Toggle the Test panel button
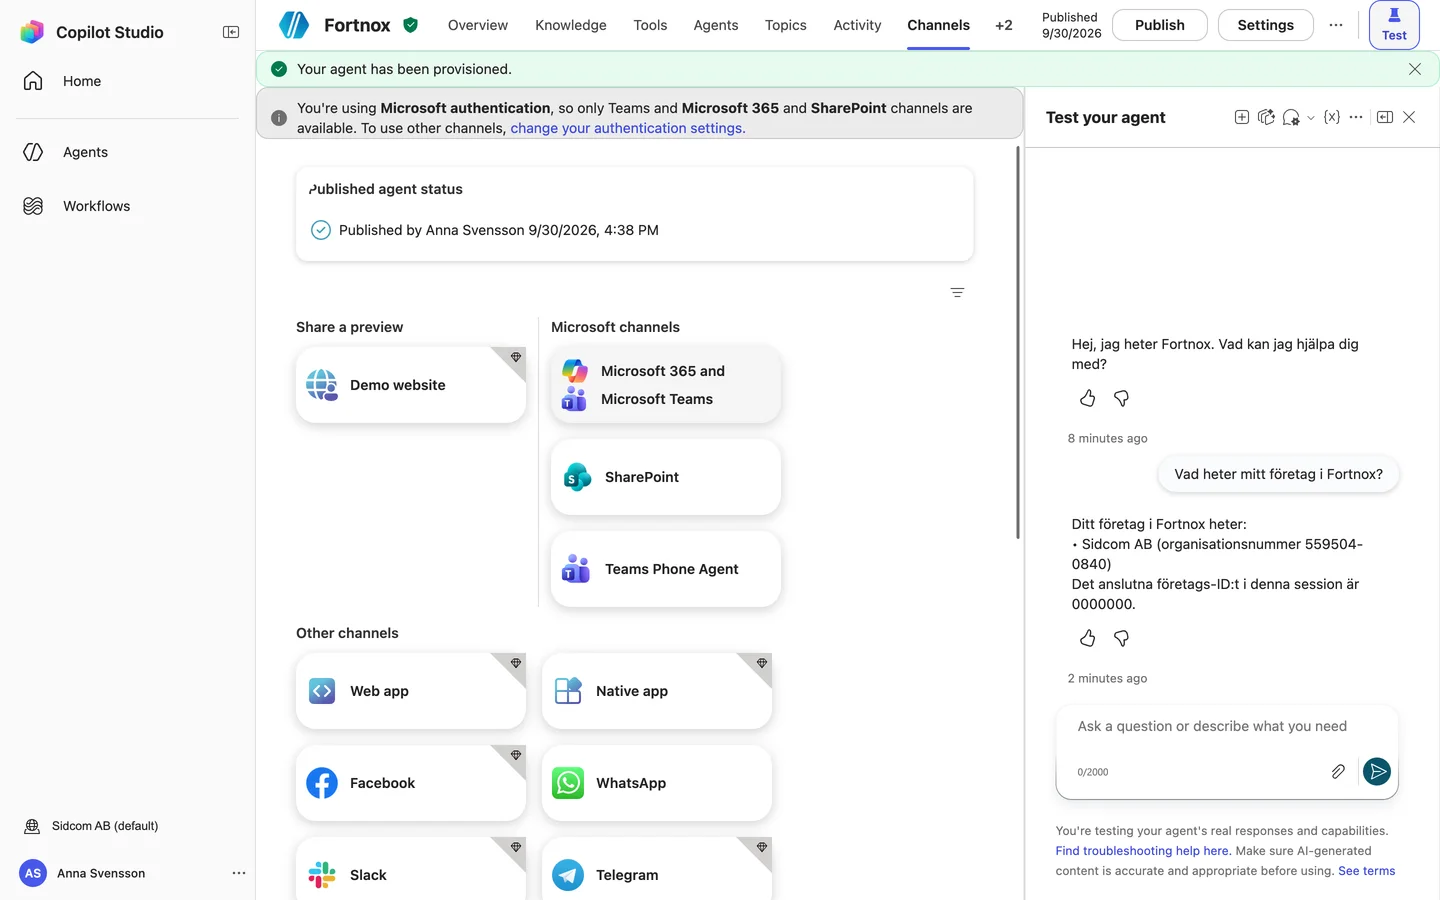1440x900 pixels. pyautogui.click(x=1394, y=25)
